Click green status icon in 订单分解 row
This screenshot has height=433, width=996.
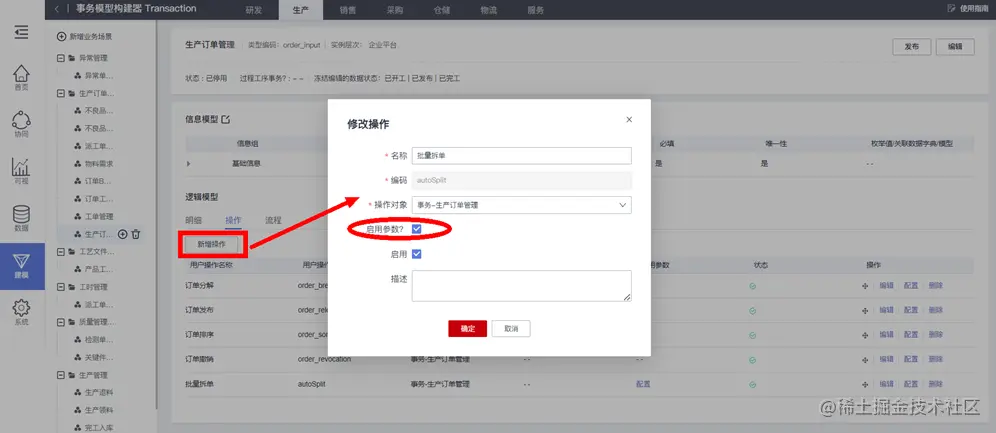point(752,286)
